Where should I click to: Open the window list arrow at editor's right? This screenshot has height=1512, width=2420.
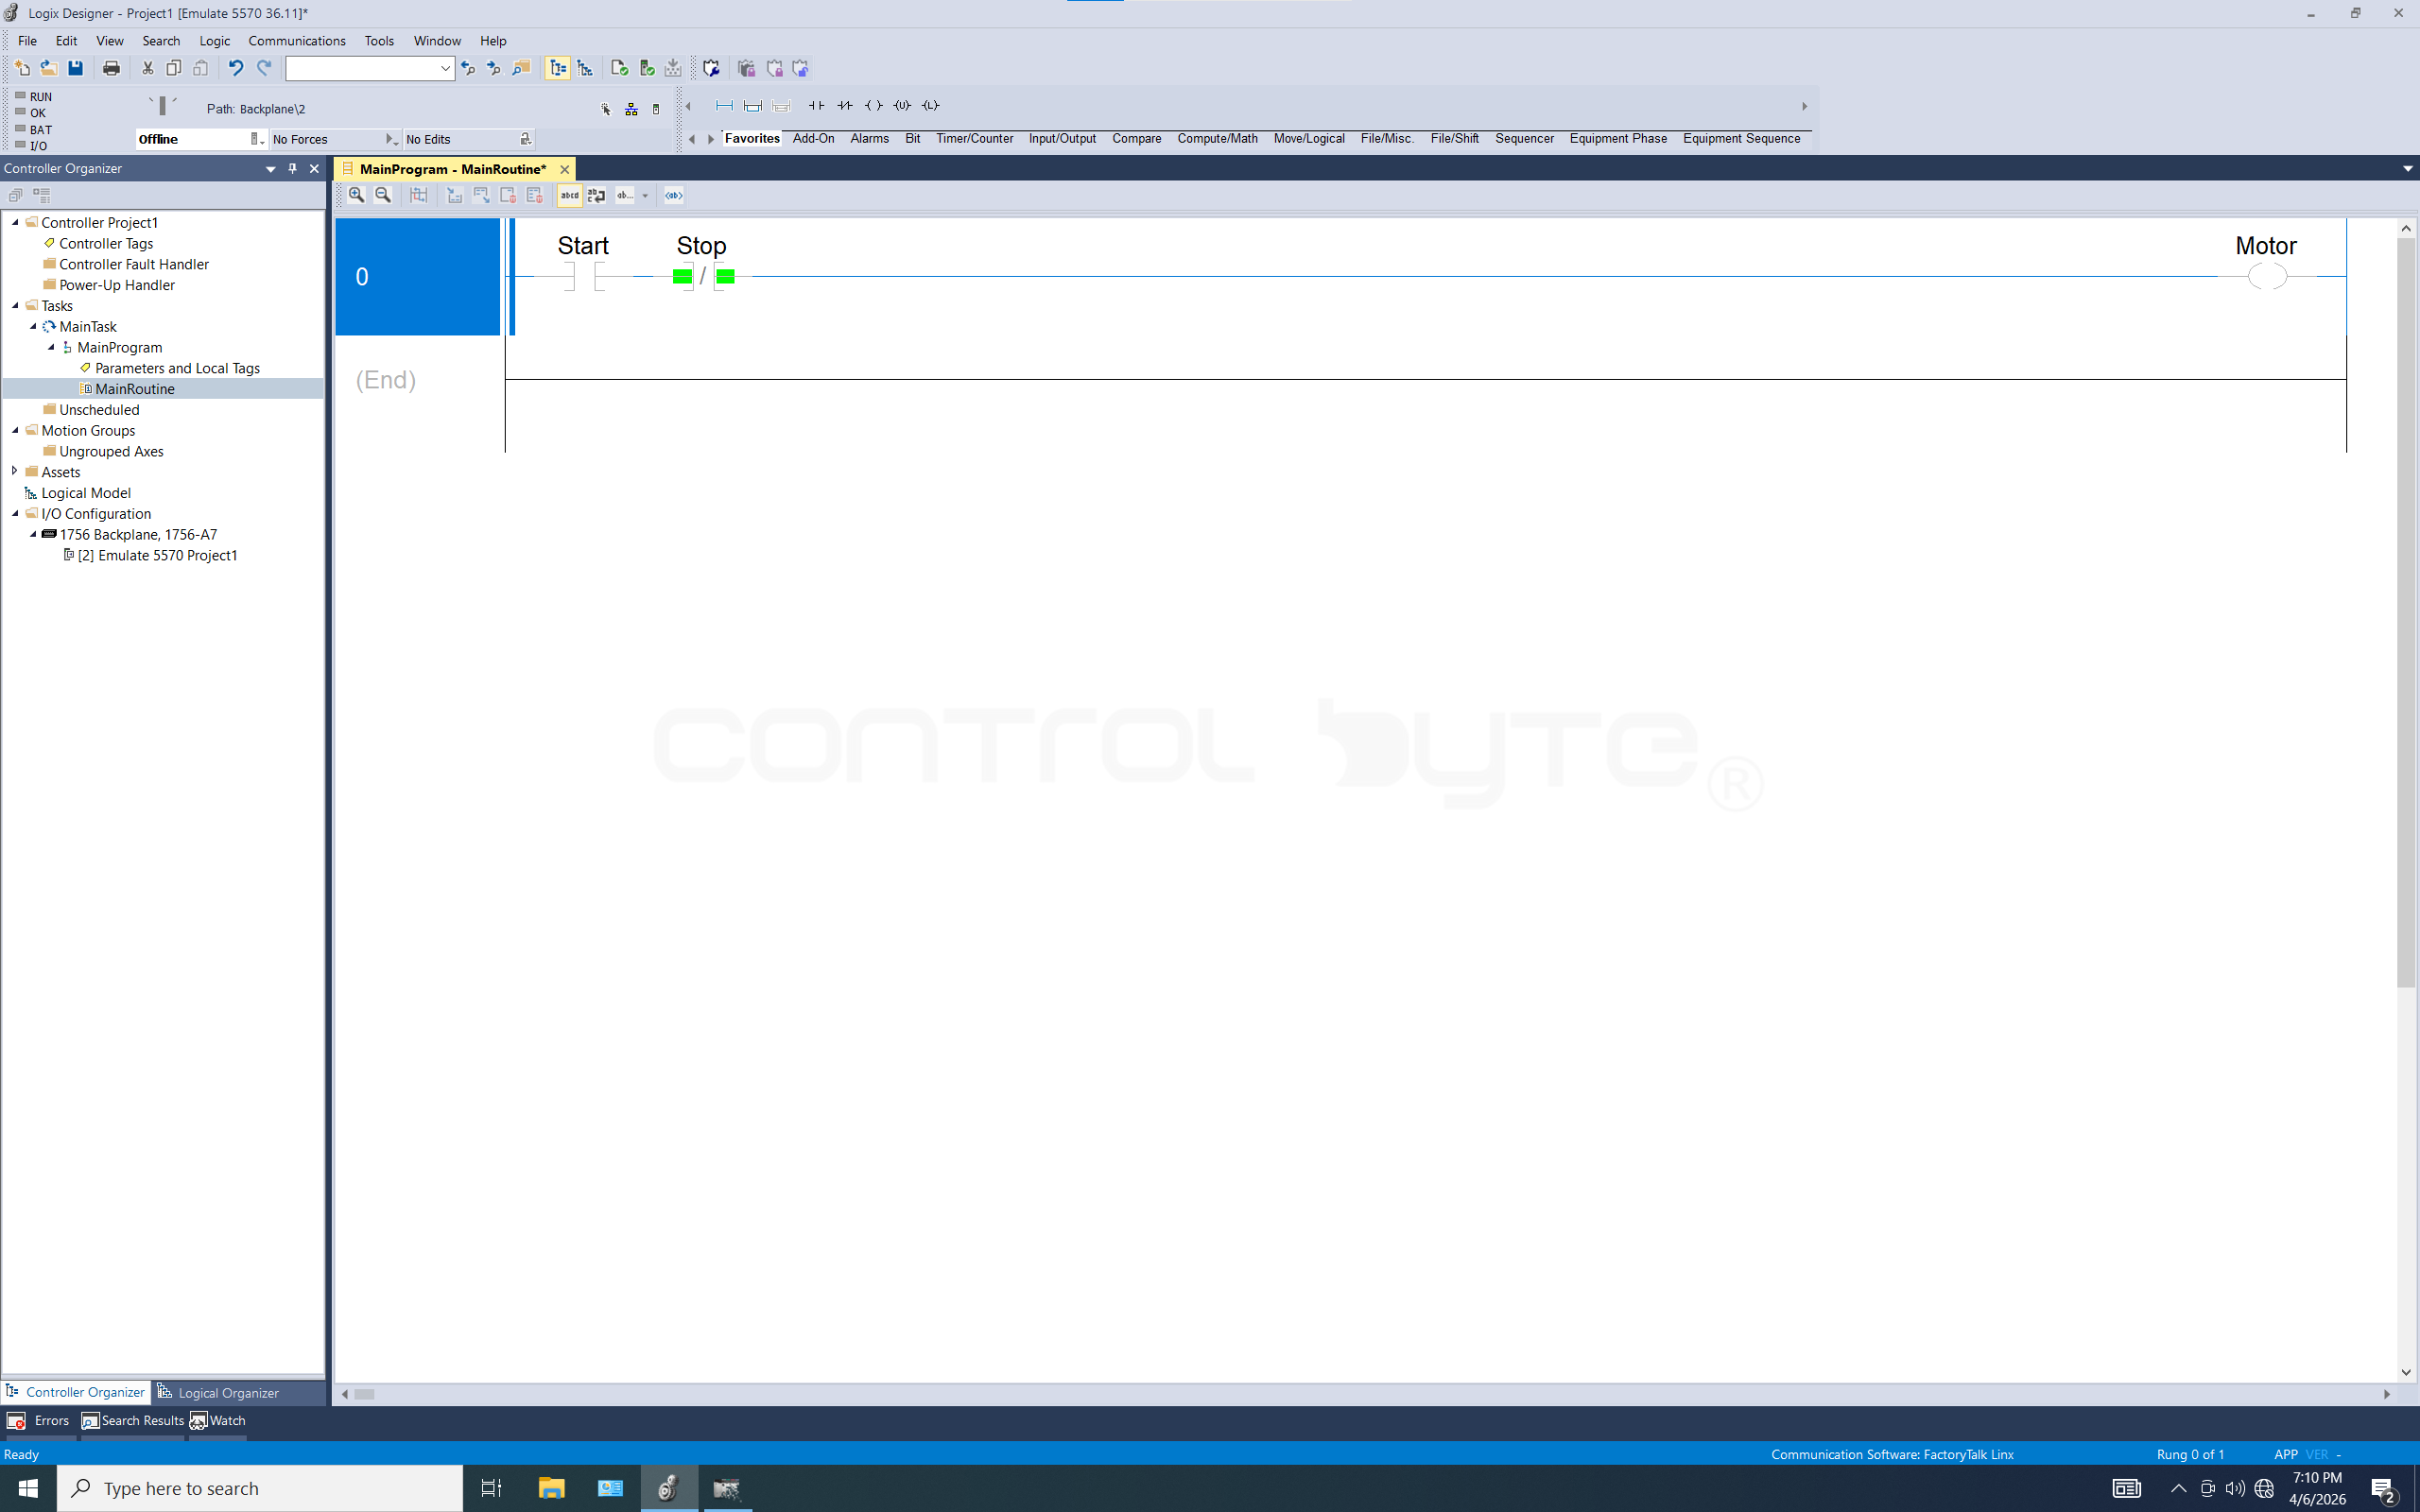pyautogui.click(x=2407, y=169)
